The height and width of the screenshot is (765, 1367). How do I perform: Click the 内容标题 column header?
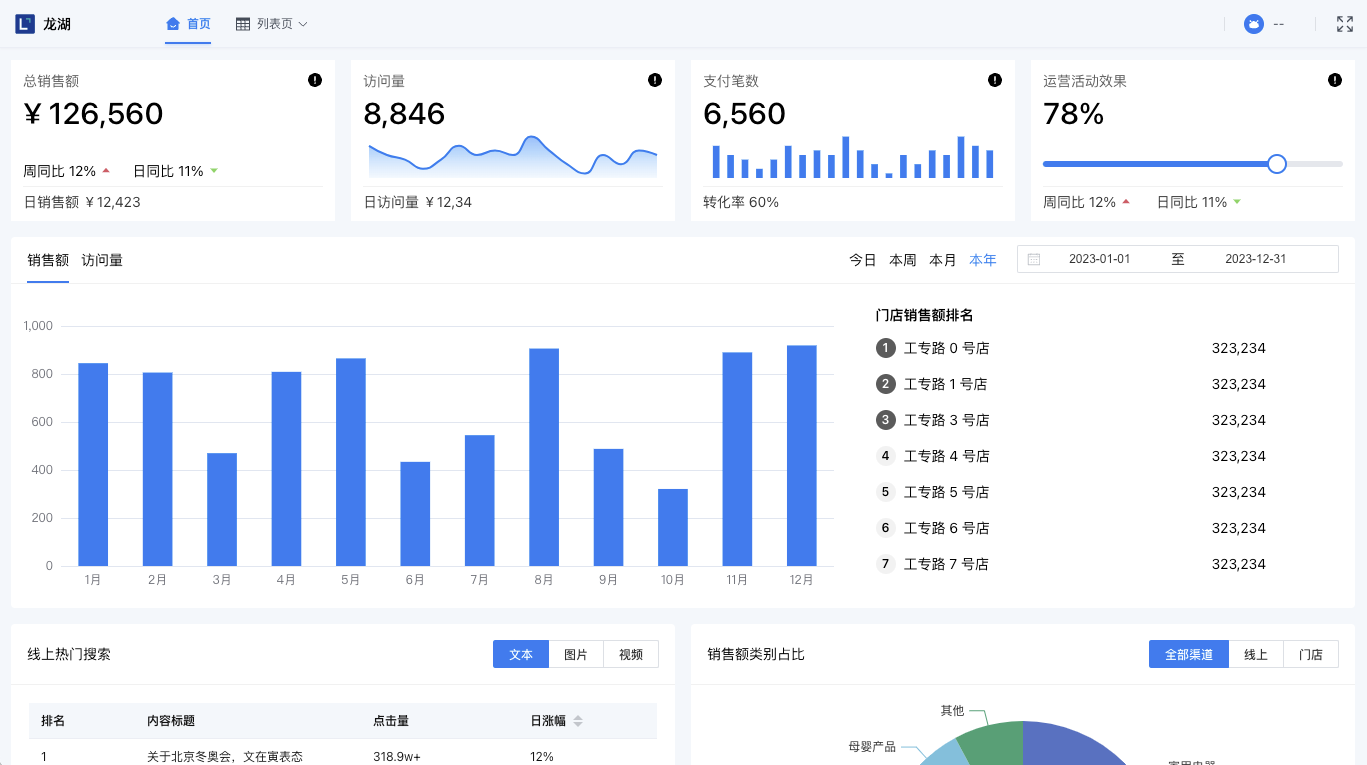(x=171, y=721)
